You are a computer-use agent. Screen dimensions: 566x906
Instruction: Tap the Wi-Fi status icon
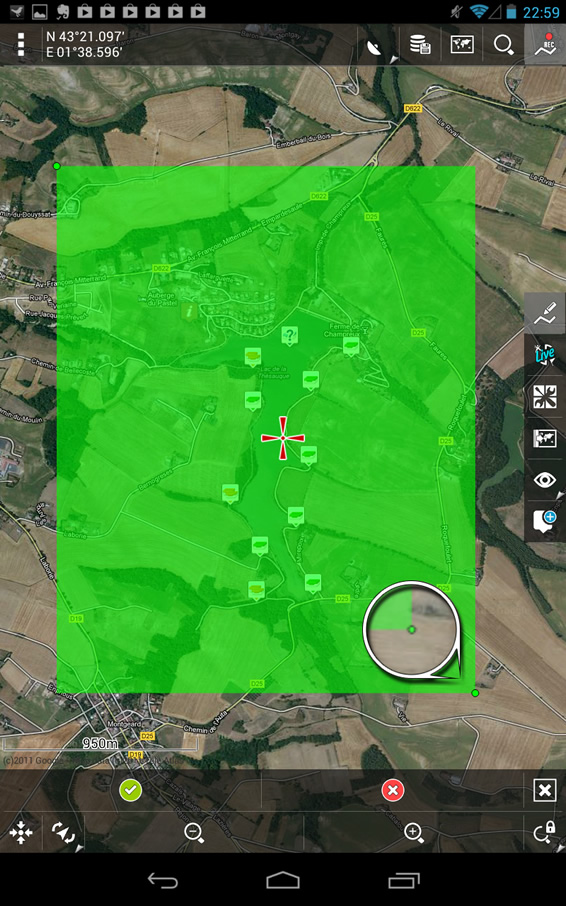point(479,11)
